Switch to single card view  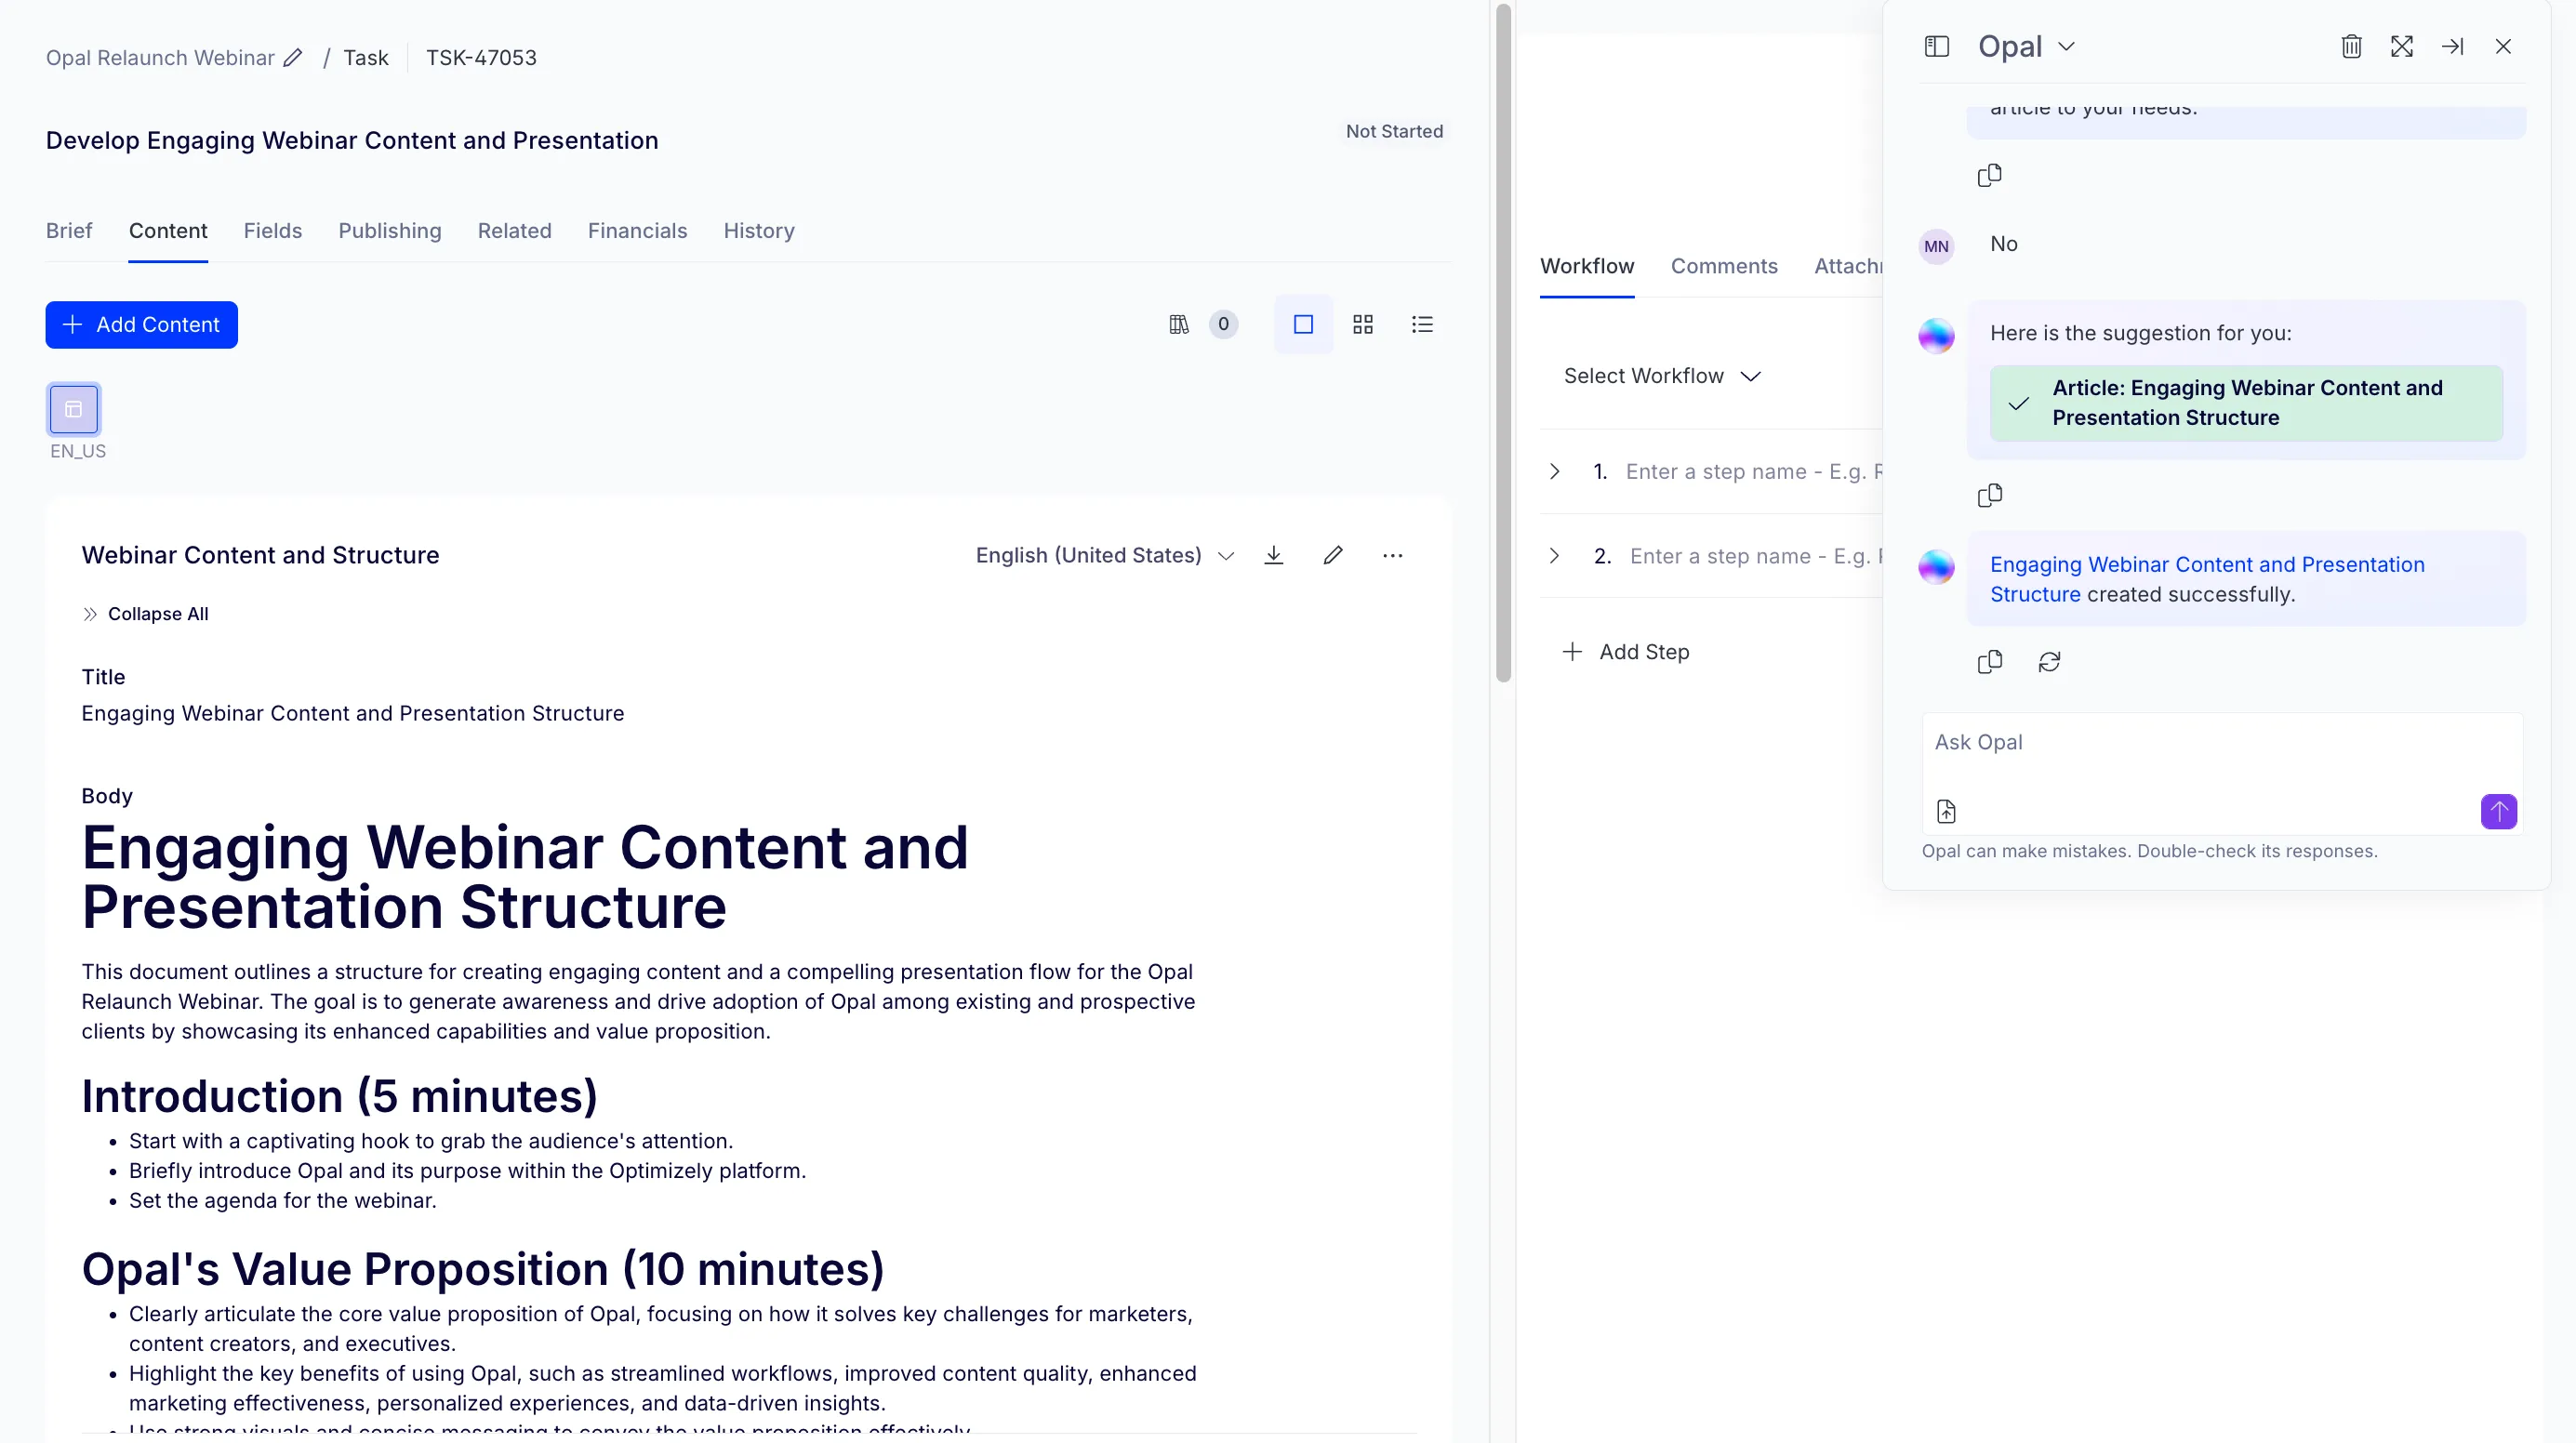click(x=1303, y=324)
